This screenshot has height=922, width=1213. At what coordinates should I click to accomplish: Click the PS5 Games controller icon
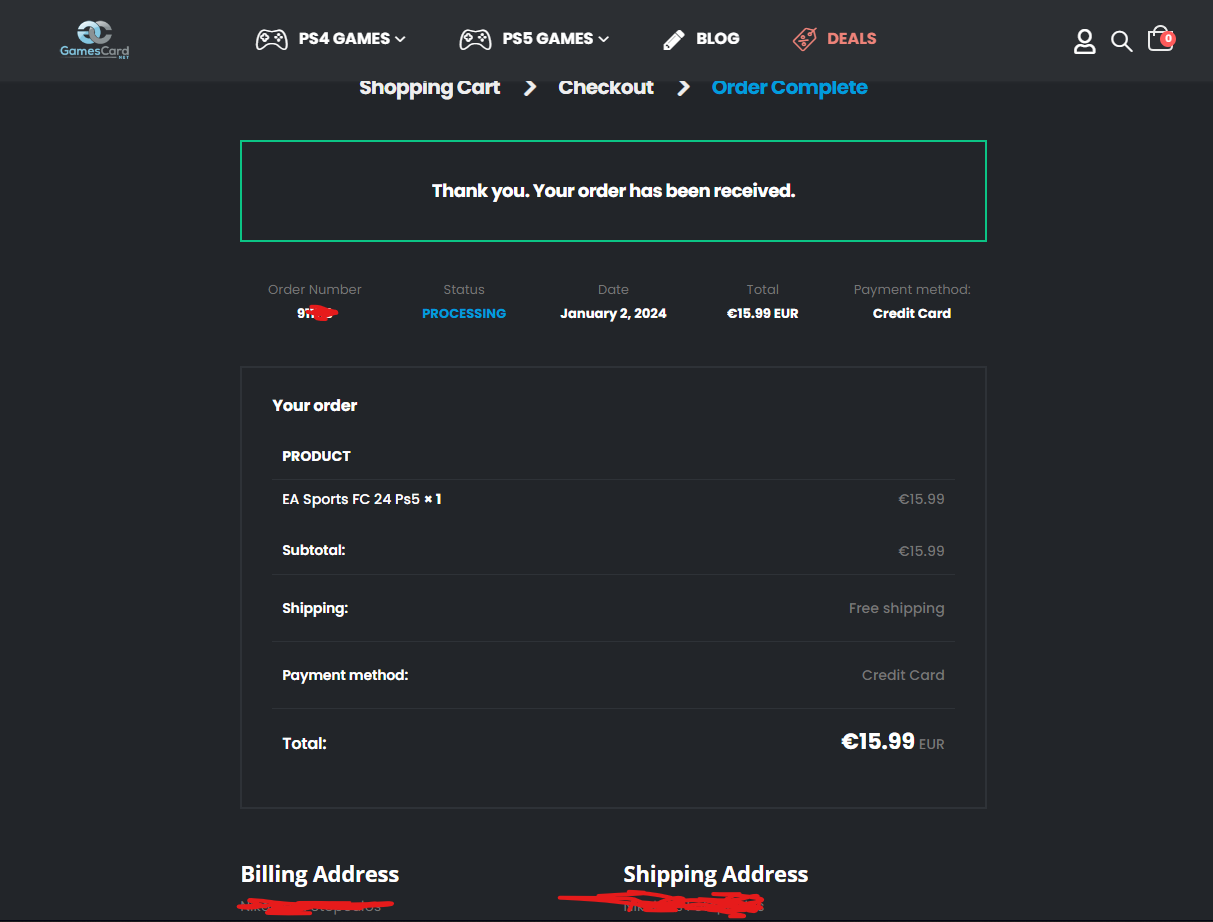475,39
